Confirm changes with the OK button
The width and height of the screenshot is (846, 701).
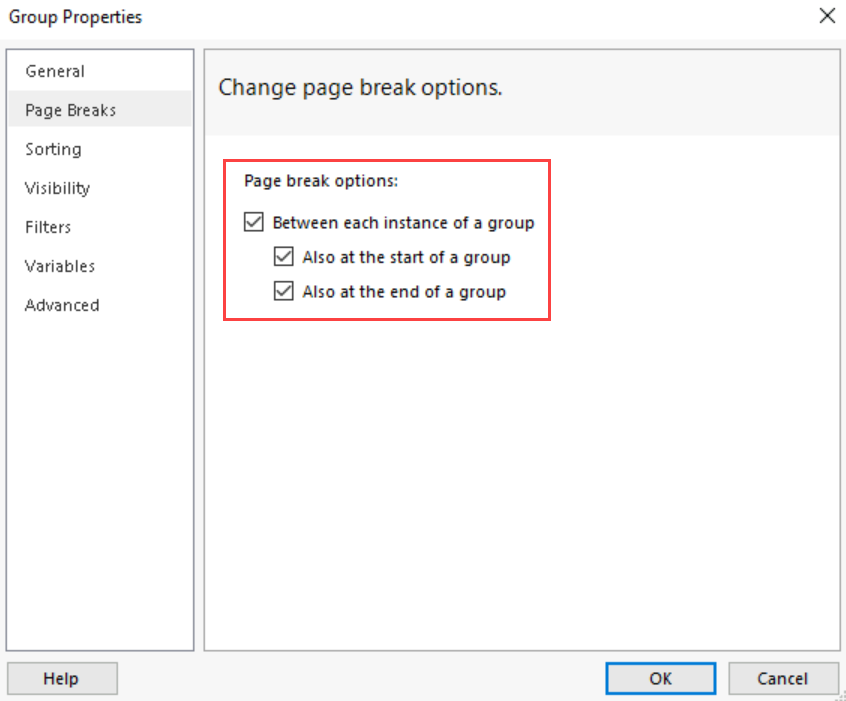660,678
